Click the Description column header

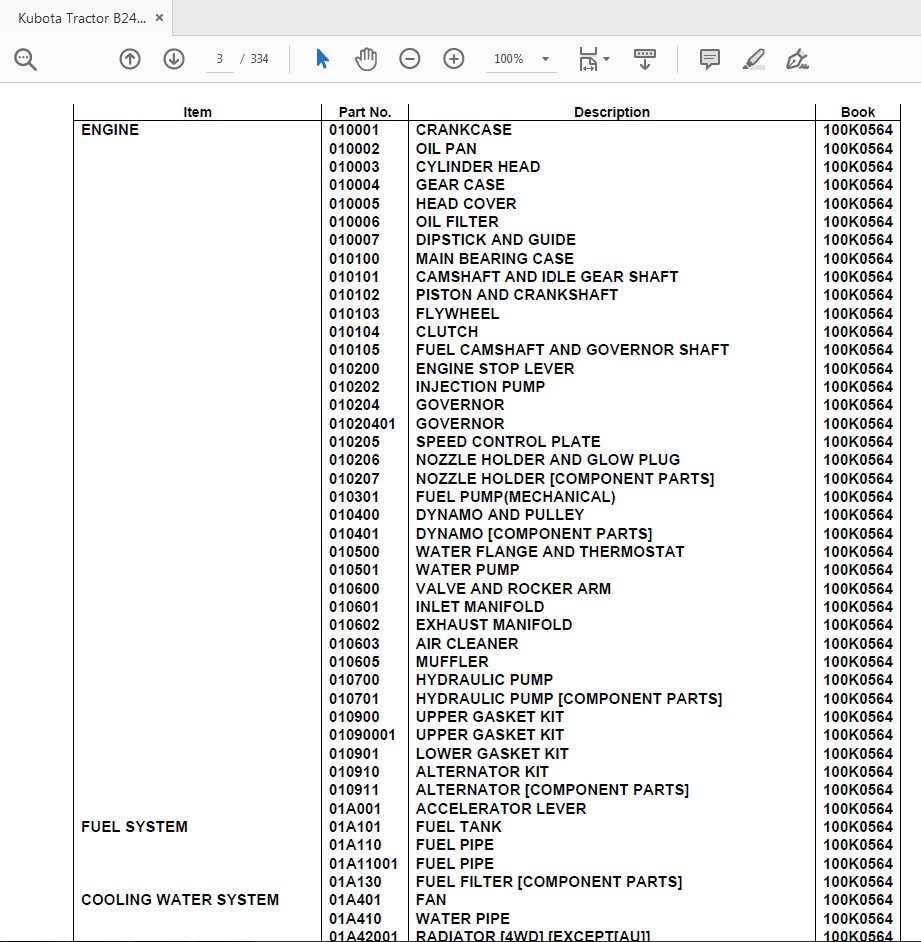pyautogui.click(x=612, y=112)
